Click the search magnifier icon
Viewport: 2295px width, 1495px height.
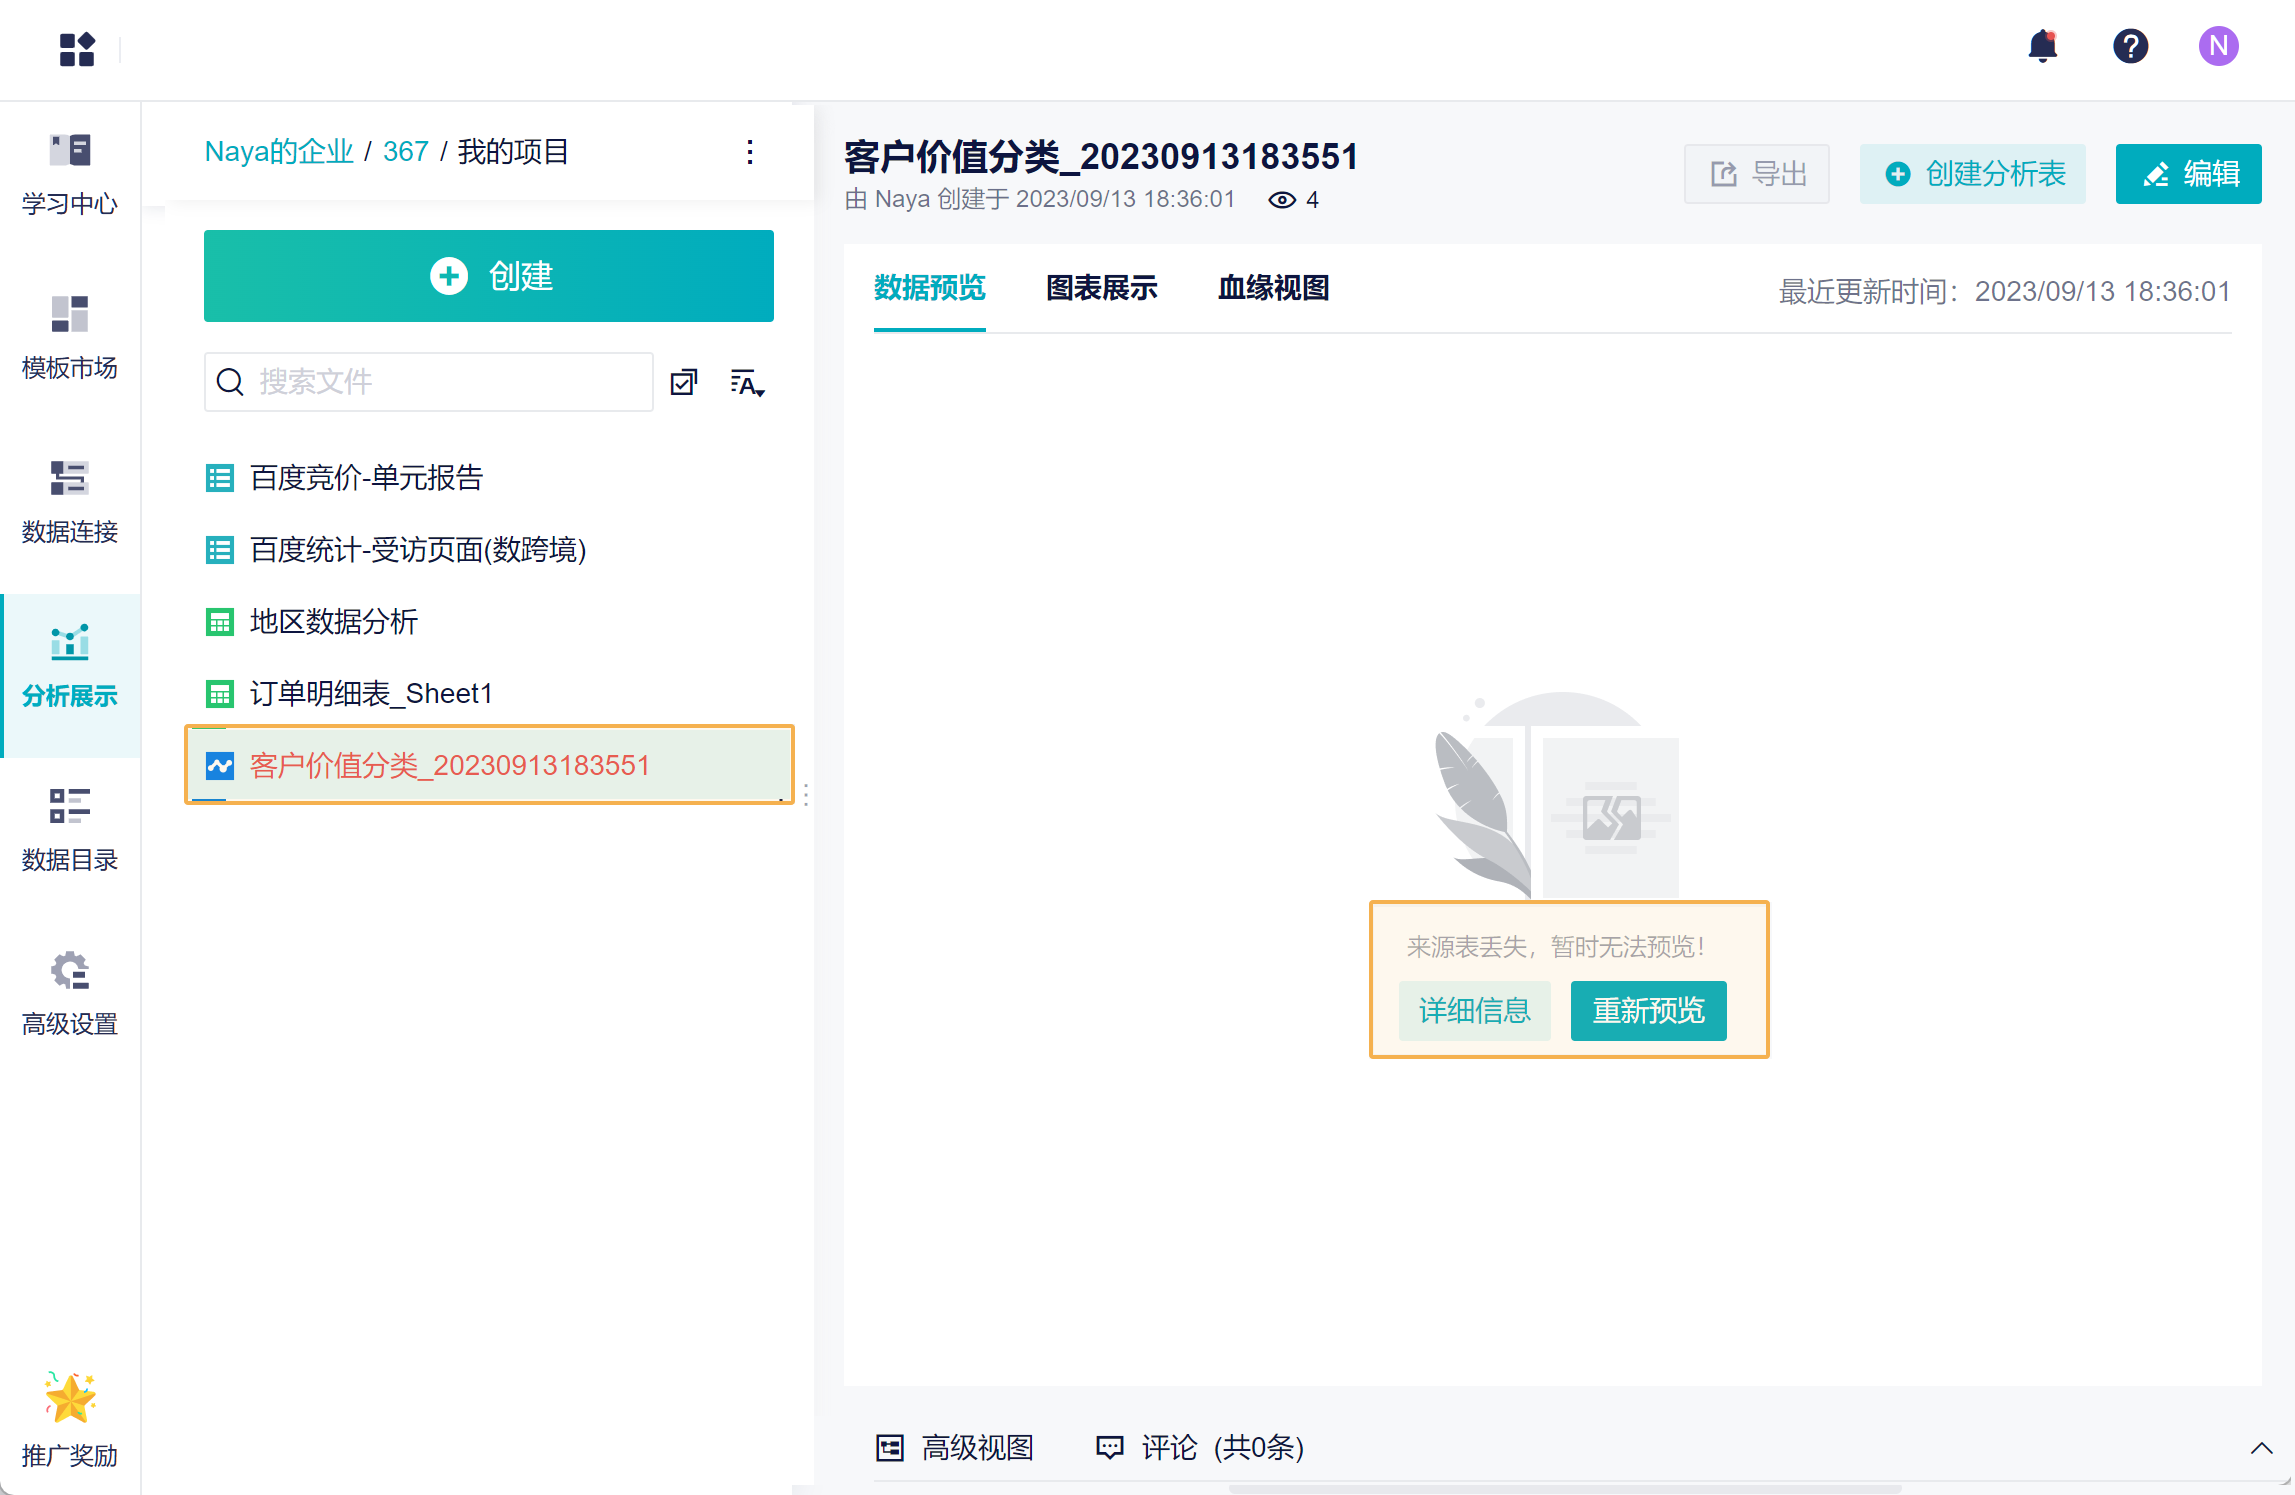[x=230, y=382]
